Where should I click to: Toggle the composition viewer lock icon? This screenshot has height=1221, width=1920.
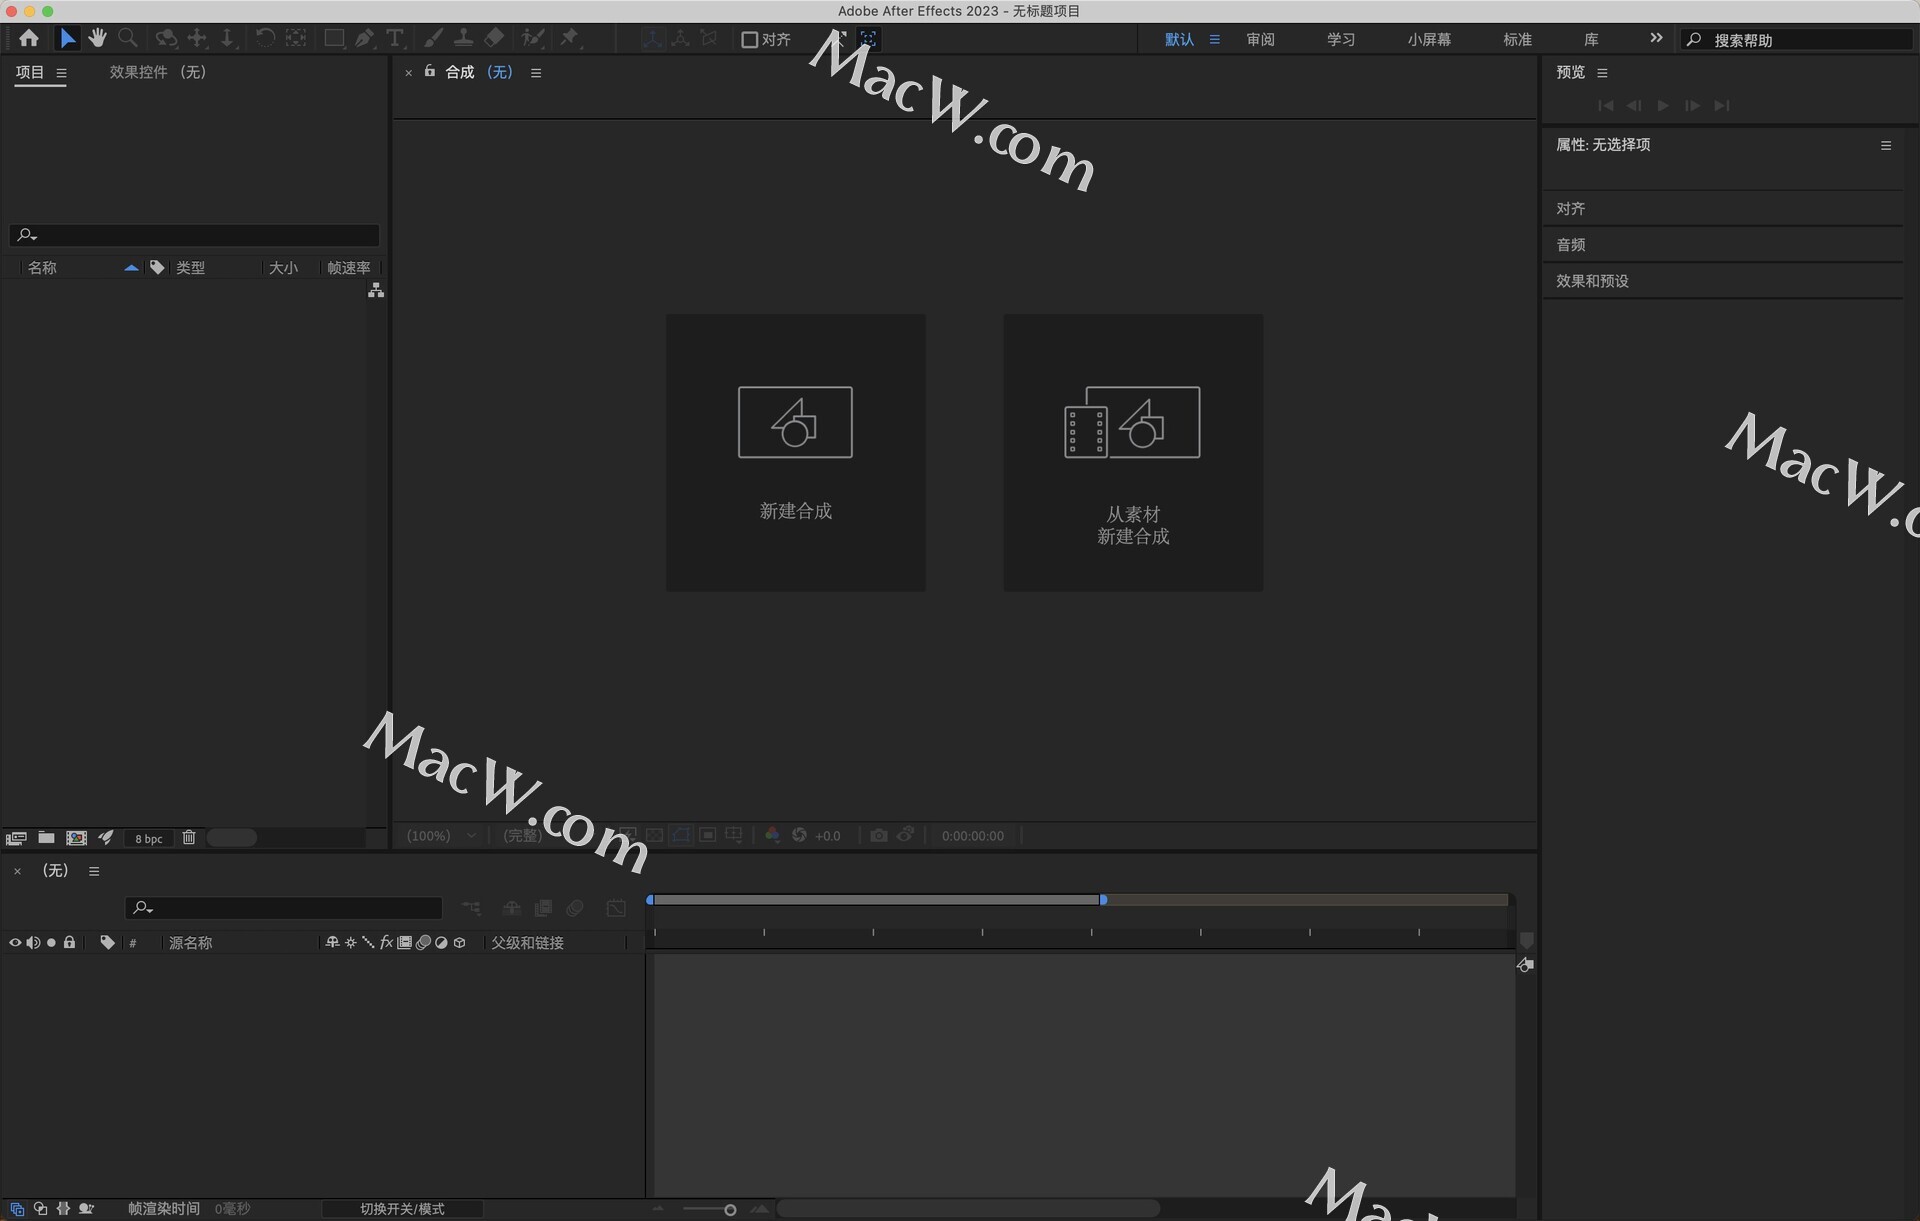tap(430, 72)
